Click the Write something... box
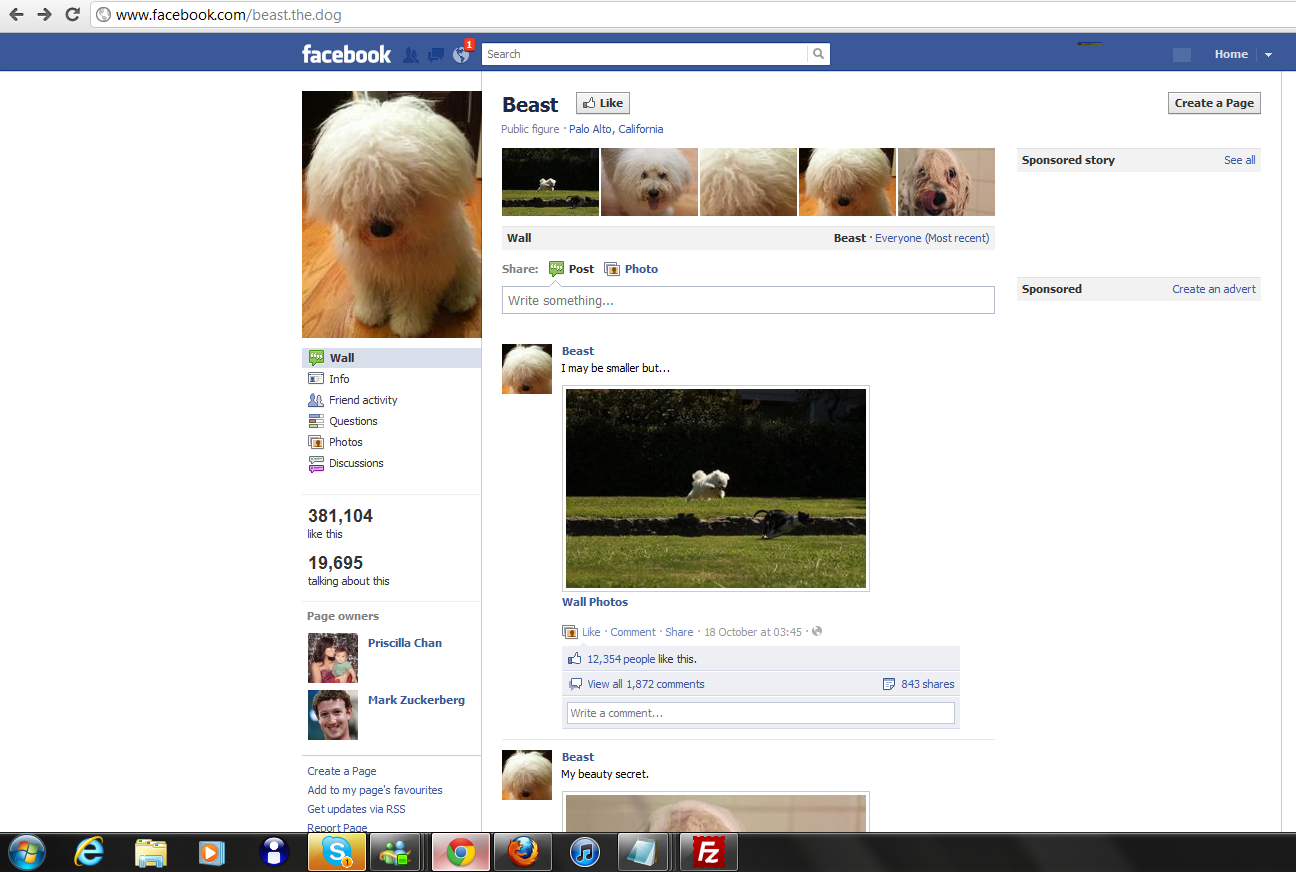The width and height of the screenshot is (1296, 872). pos(748,300)
